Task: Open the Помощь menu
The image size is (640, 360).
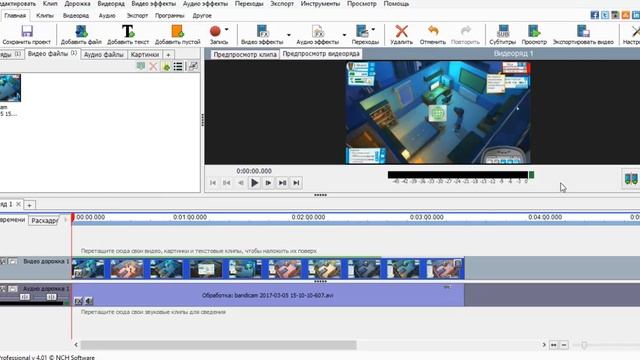Action: point(396,4)
